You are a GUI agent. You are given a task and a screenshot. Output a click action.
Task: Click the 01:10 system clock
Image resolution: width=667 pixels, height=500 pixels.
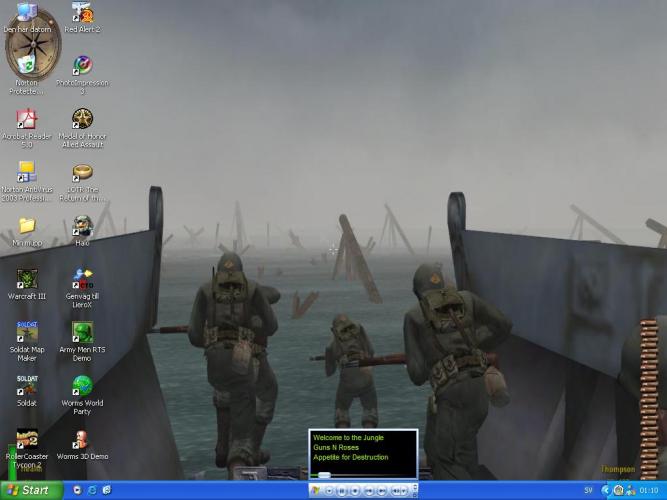pos(649,491)
